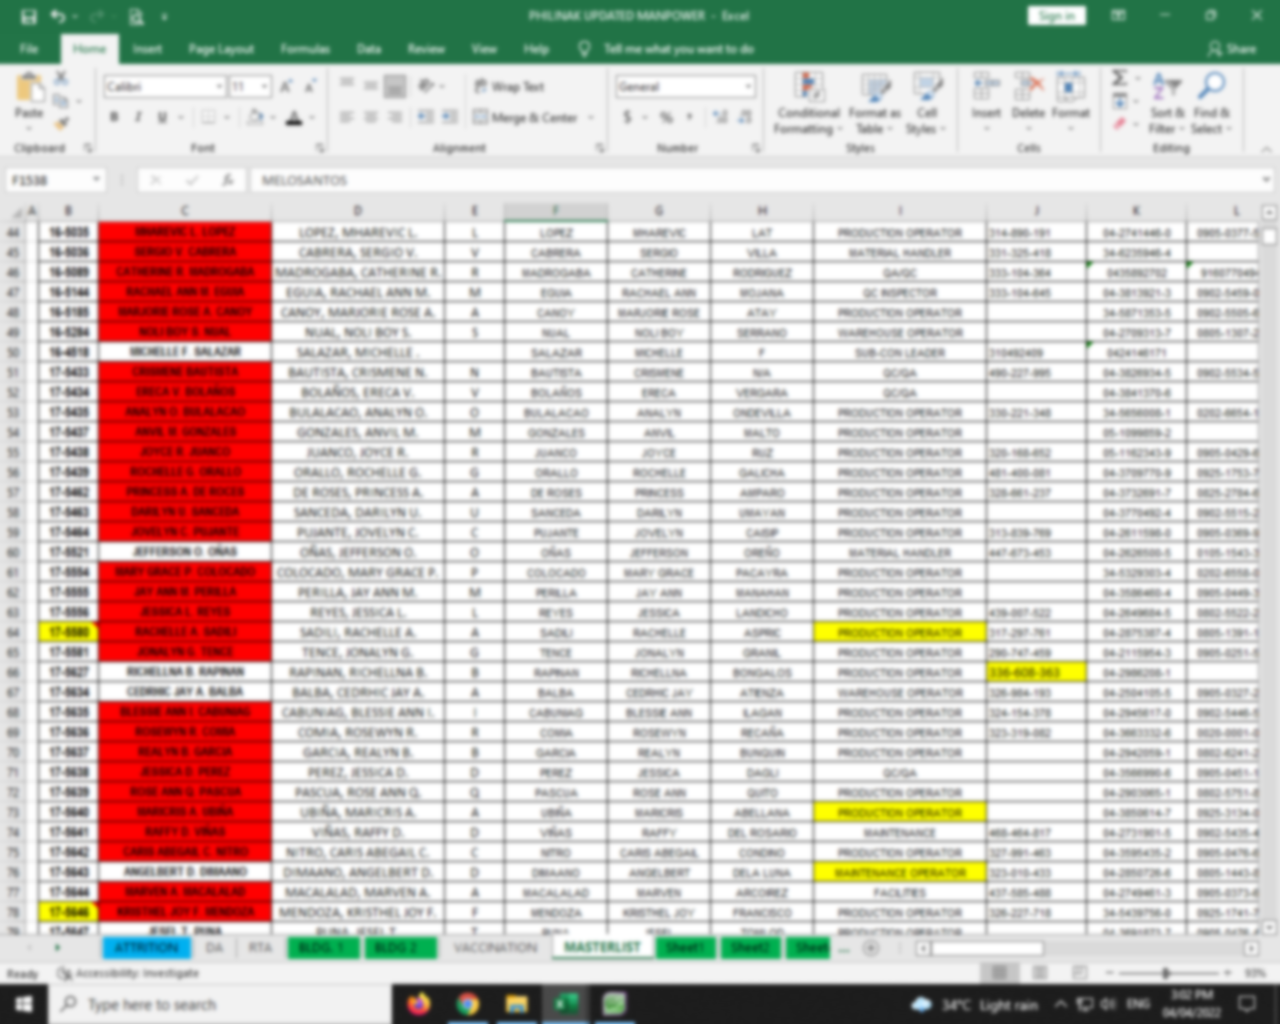Expand the Name Box dropdown showing F1538

(x=96, y=180)
